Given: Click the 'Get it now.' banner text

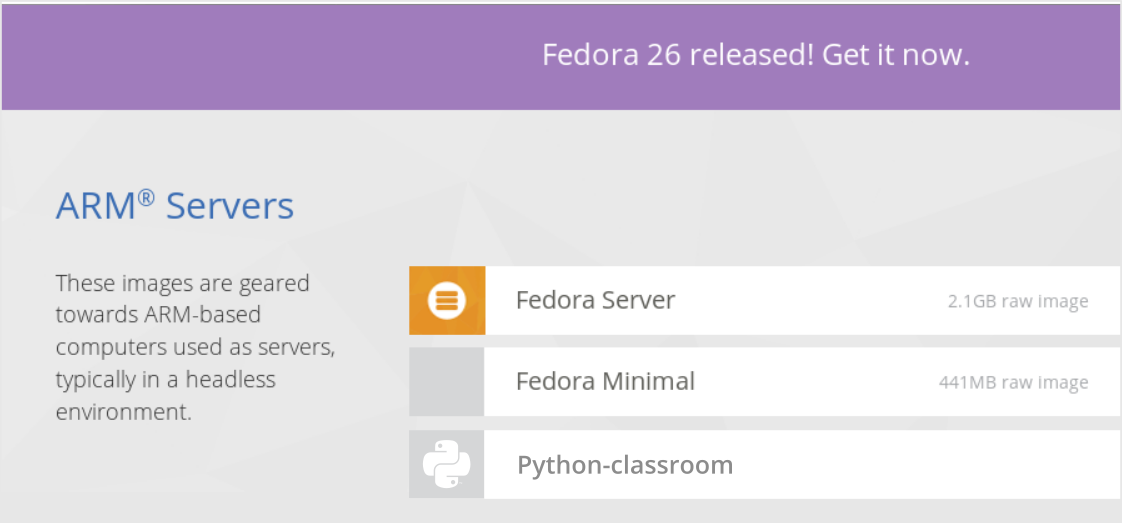Looking at the screenshot, I should tap(896, 55).
